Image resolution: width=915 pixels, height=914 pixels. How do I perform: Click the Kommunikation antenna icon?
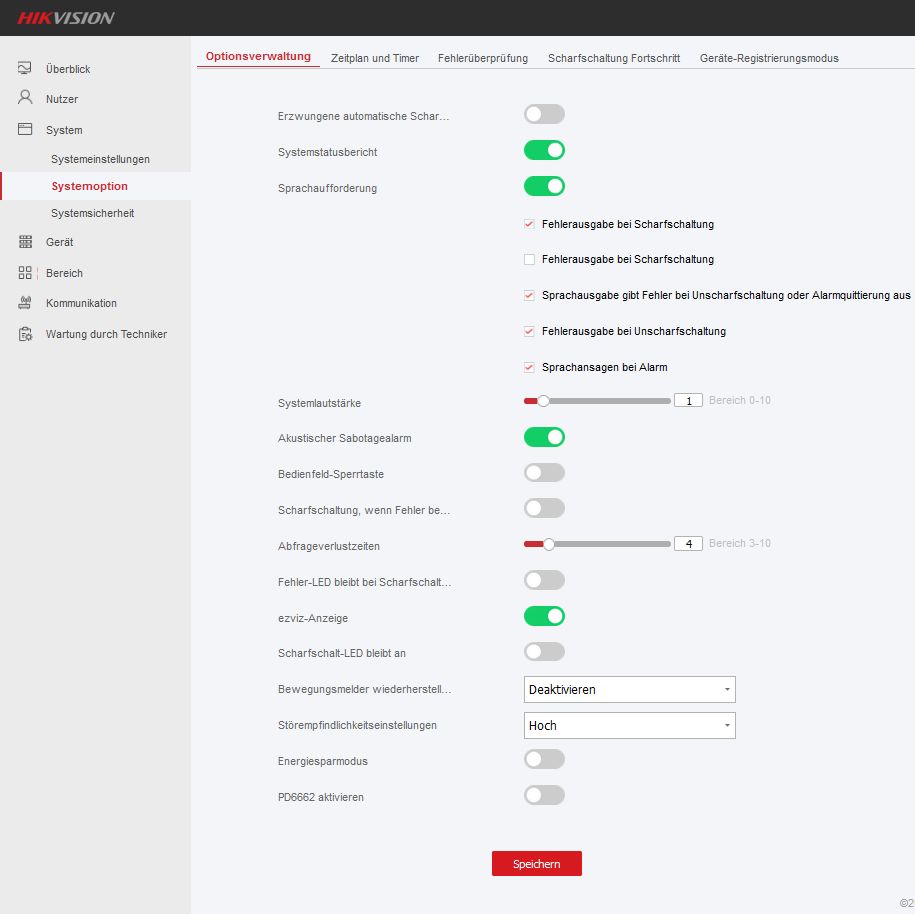(26, 303)
